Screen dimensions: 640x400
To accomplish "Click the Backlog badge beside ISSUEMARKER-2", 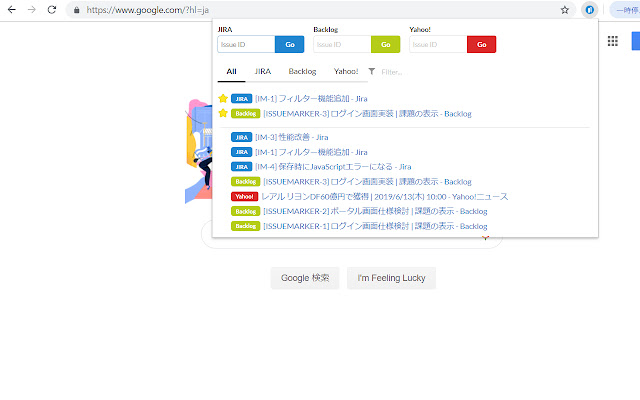I will coord(245,211).
